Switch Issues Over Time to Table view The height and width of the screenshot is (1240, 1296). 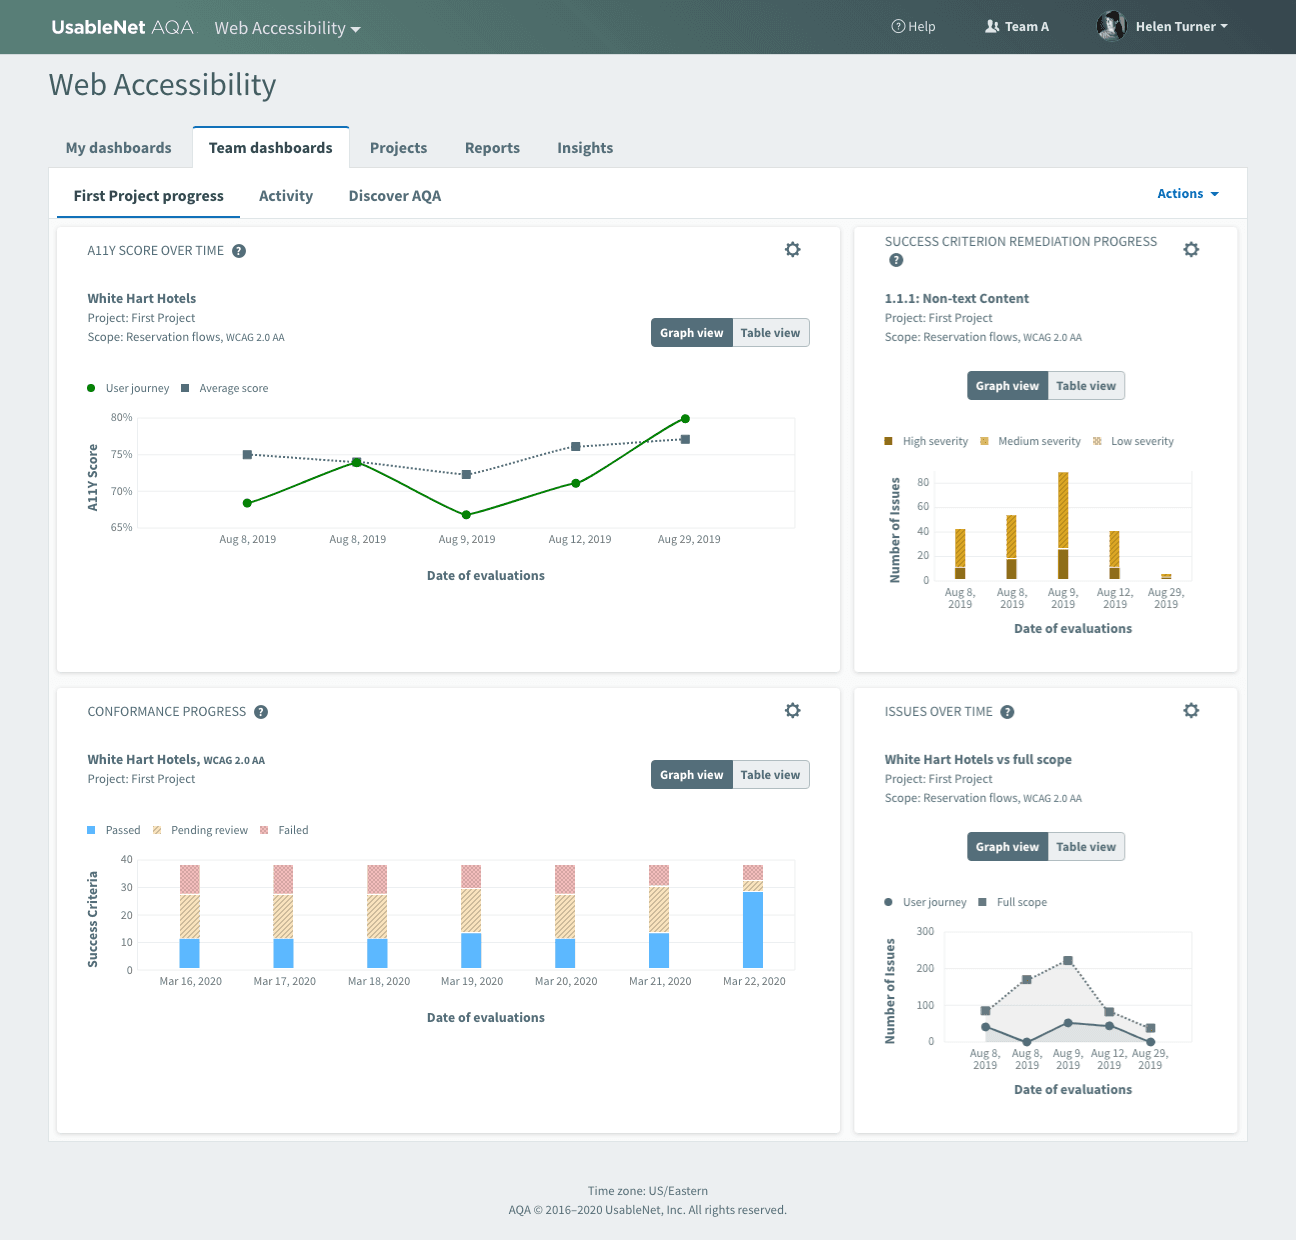point(1085,847)
